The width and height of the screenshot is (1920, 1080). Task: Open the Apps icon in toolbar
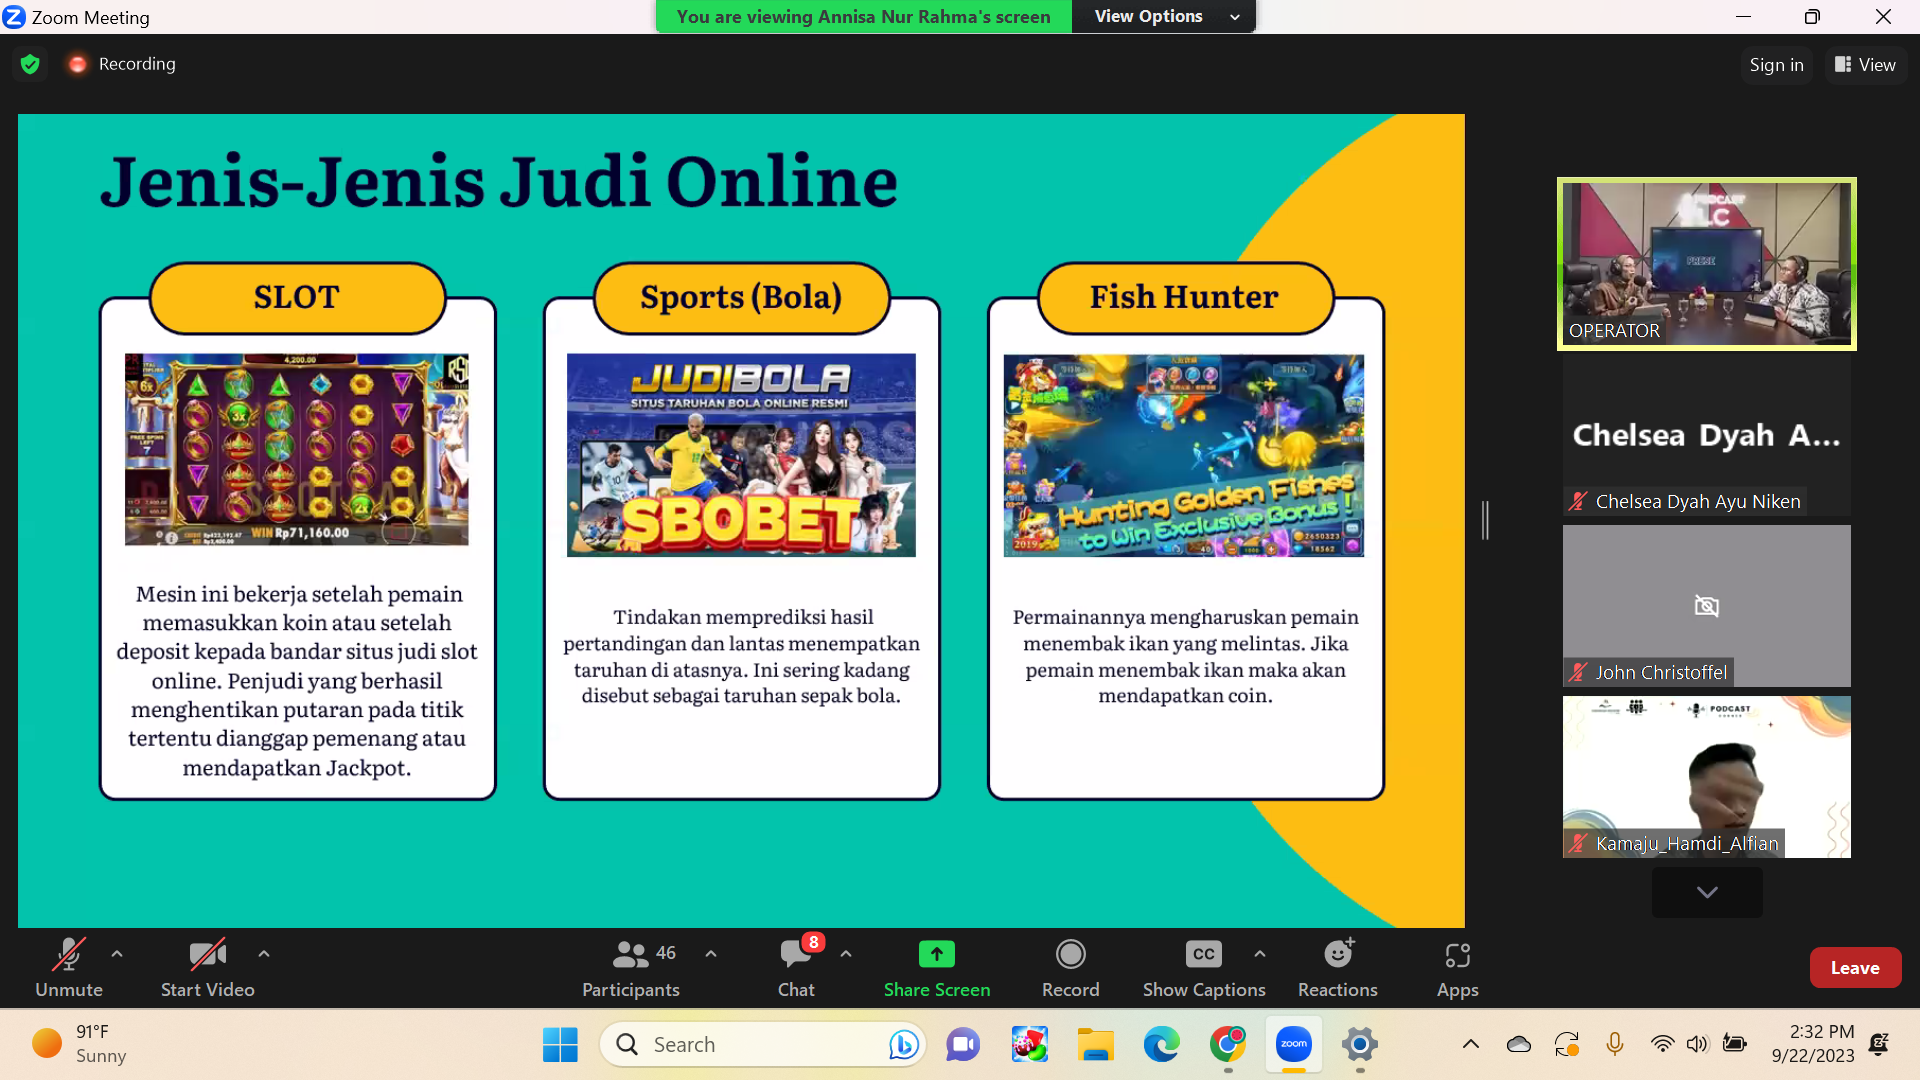point(1457,956)
